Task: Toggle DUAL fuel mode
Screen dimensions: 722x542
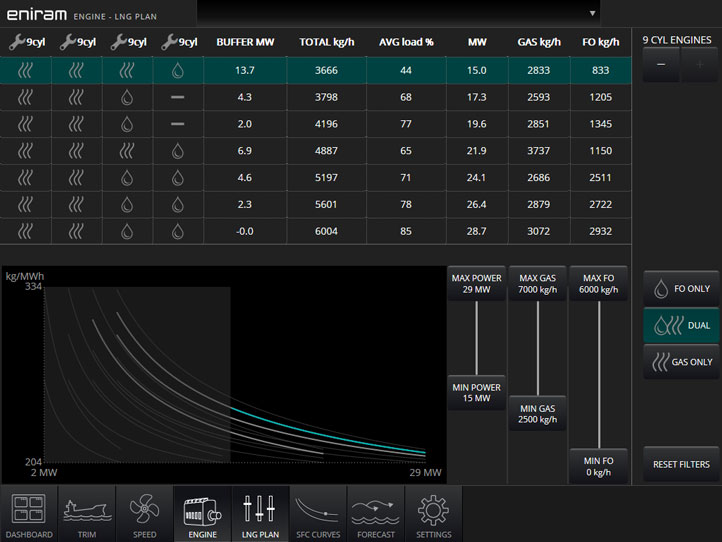Action: click(681, 326)
